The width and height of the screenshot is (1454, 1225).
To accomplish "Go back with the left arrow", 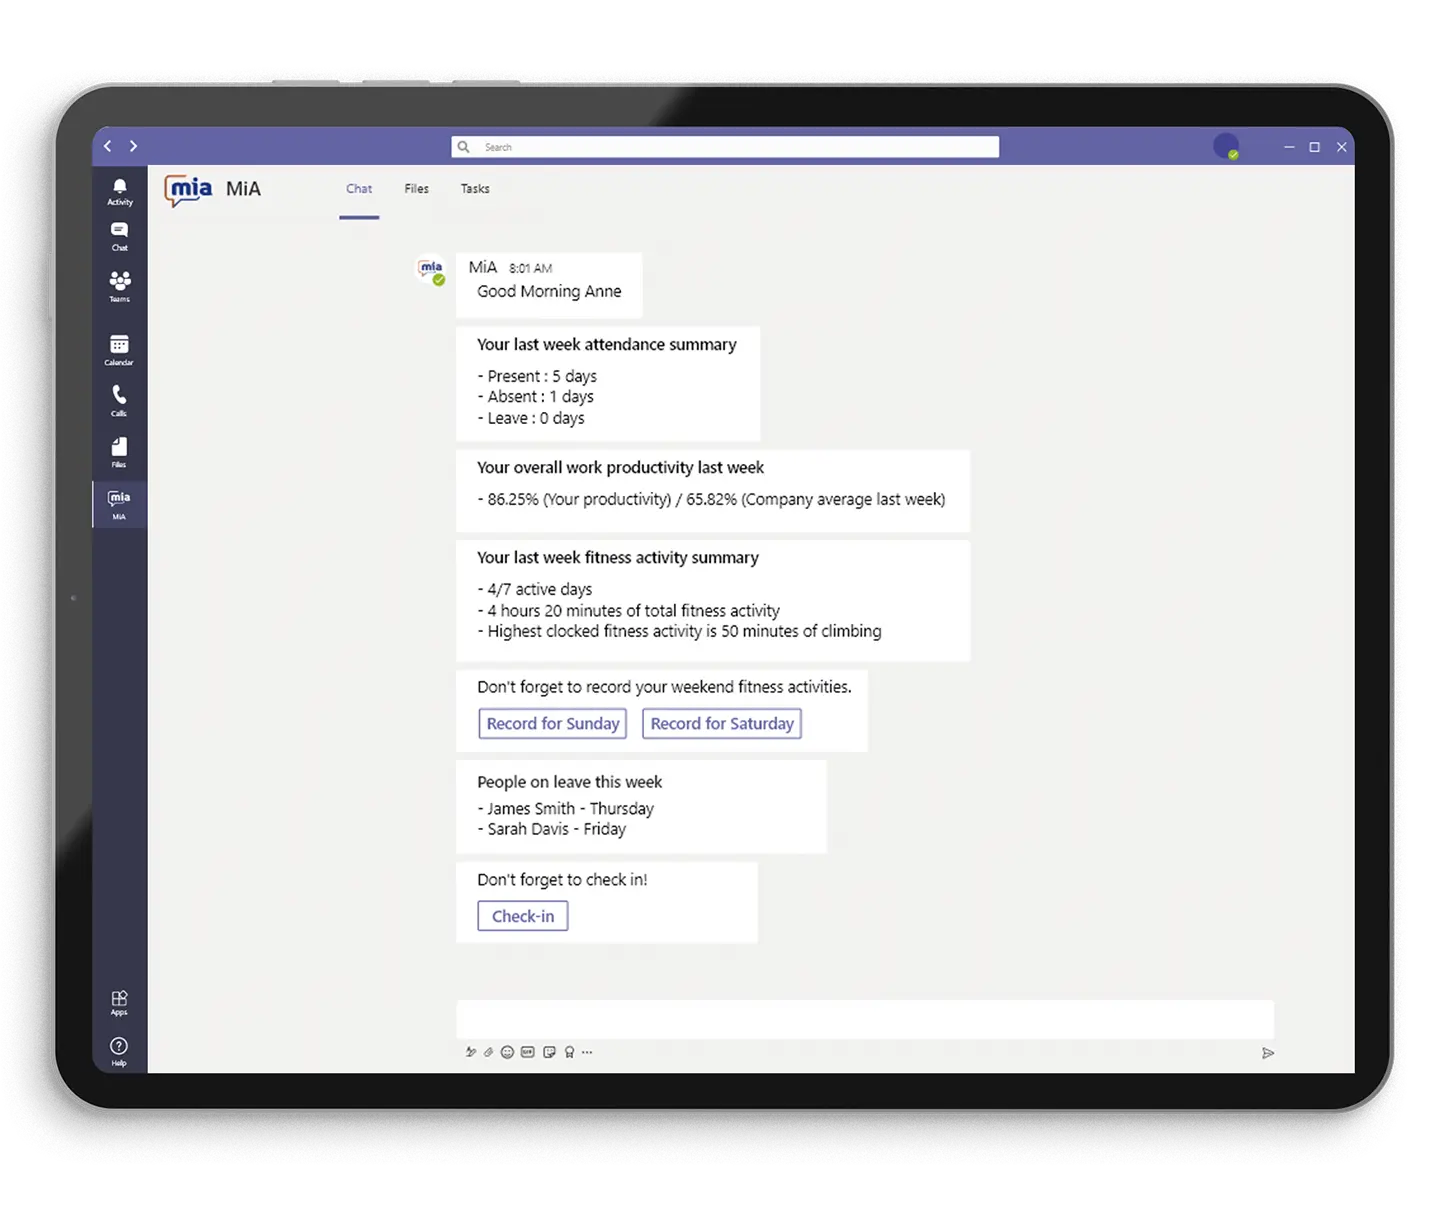I will tap(108, 146).
